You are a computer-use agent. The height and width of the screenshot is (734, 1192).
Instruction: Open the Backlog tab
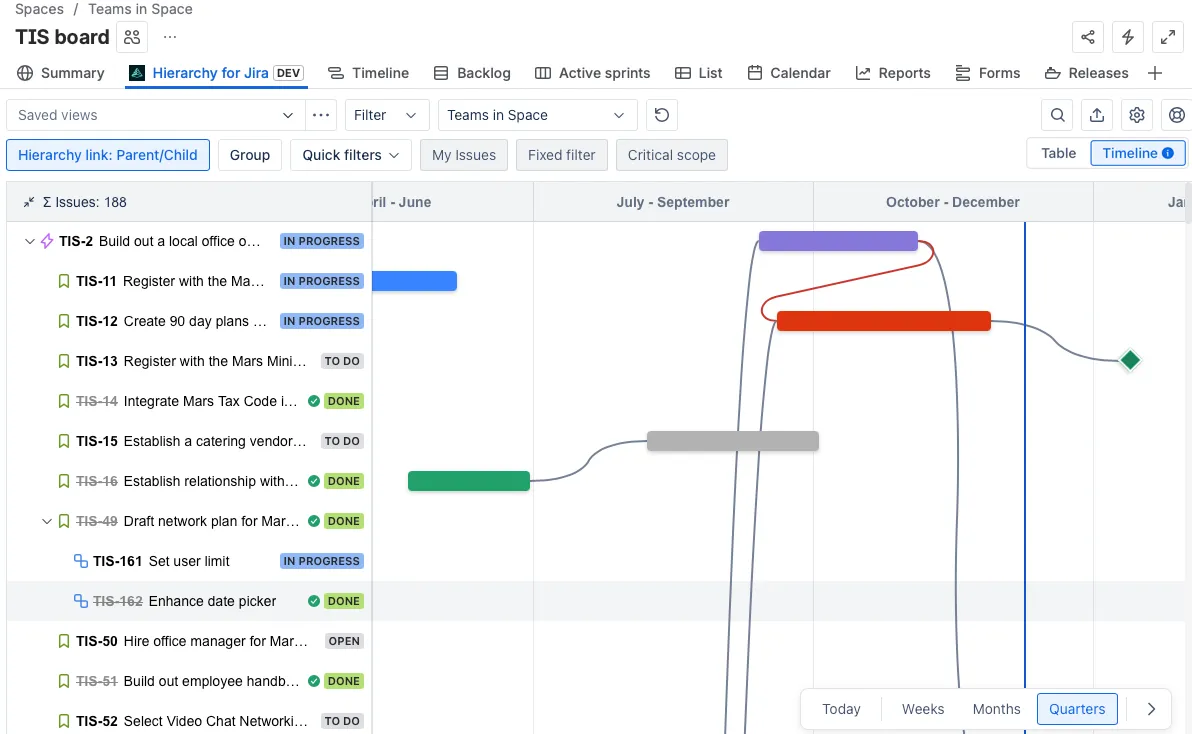click(472, 73)
